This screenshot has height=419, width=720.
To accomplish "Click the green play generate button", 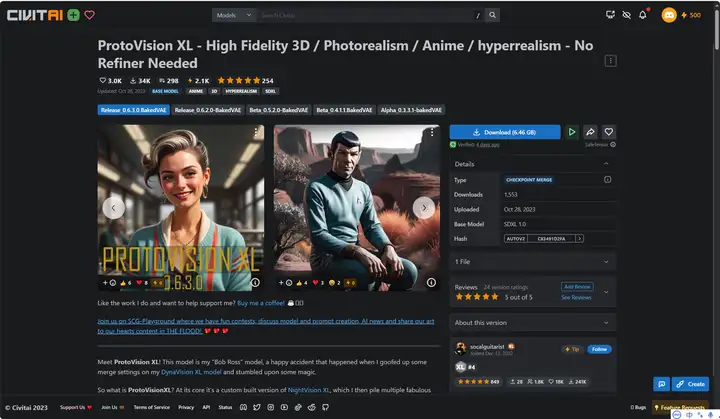I will coord(572,132).
